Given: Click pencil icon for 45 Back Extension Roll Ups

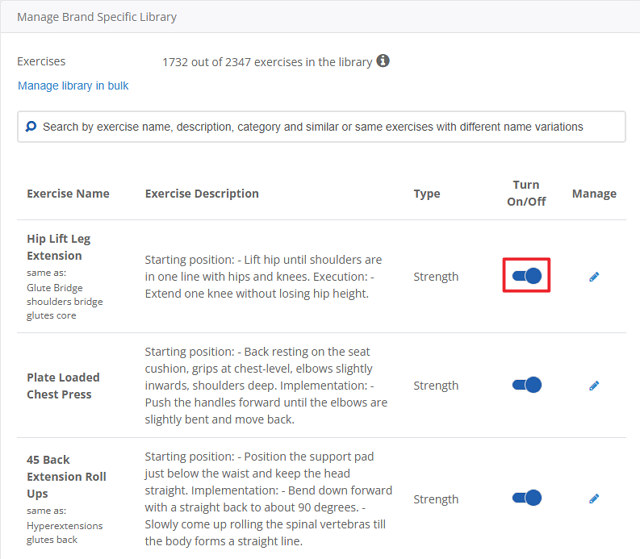Looking at the screenshot, I should point(594,498).
